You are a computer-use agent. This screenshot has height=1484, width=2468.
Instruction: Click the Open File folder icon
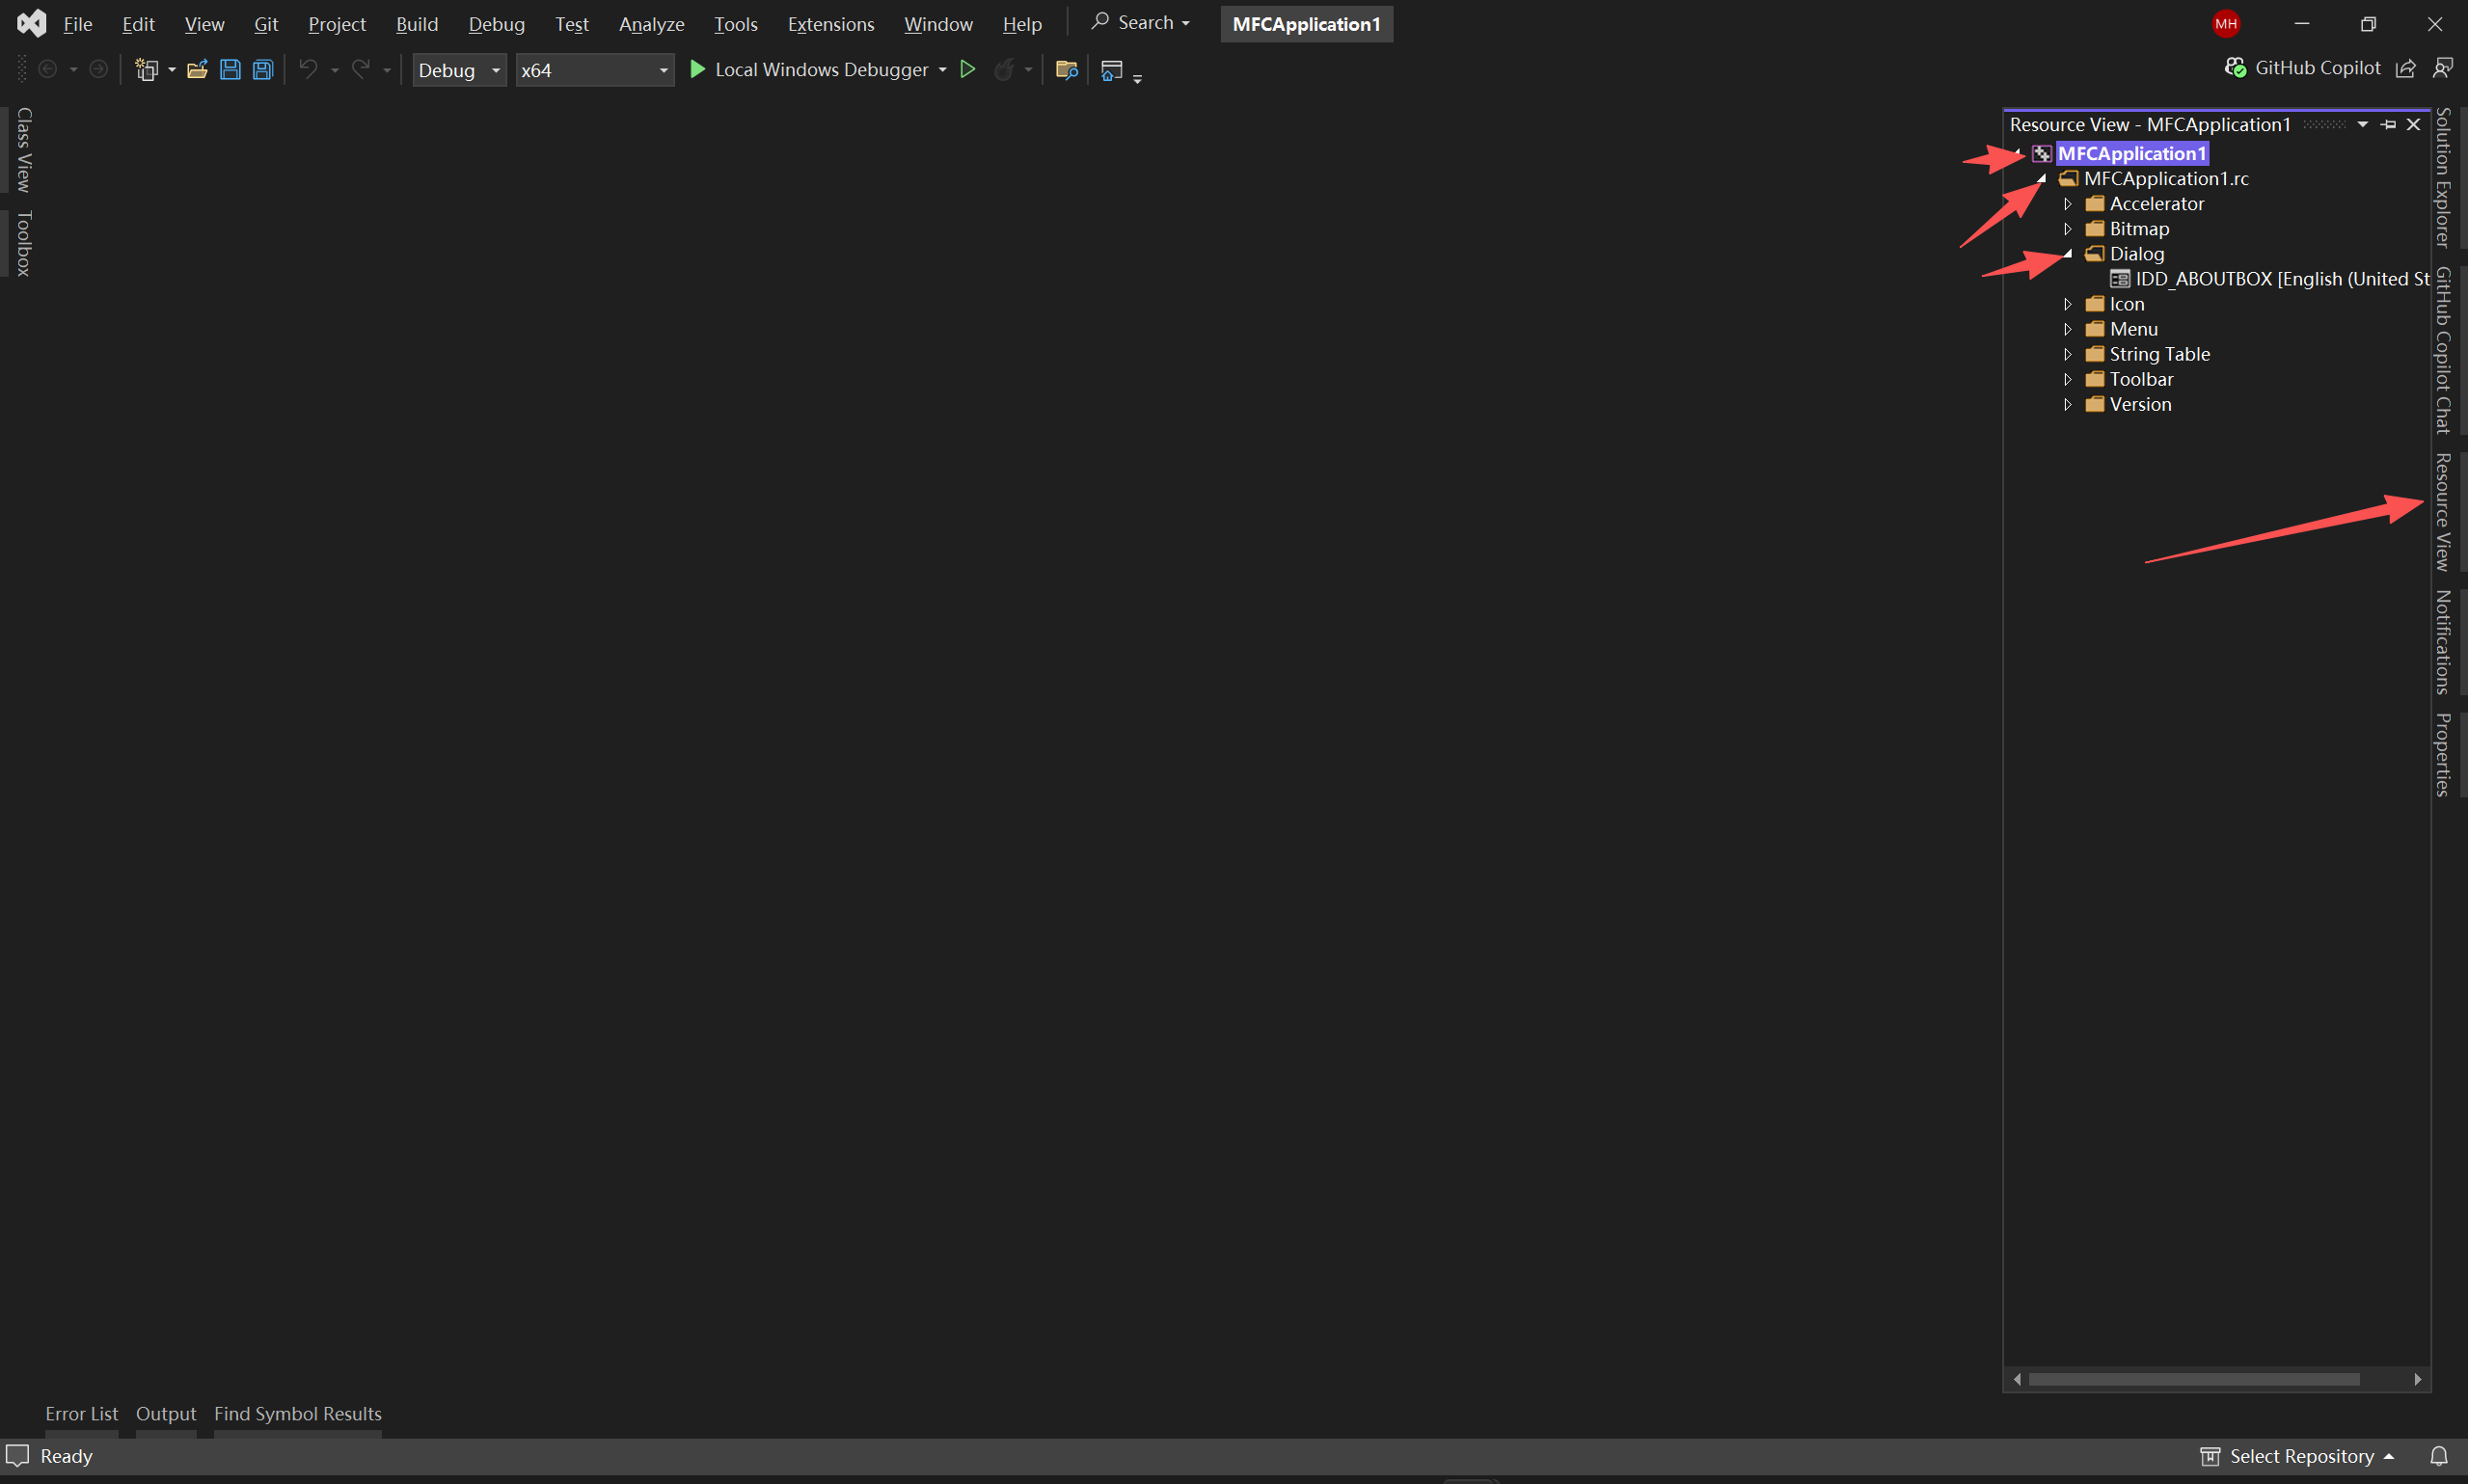coord(197,69)
